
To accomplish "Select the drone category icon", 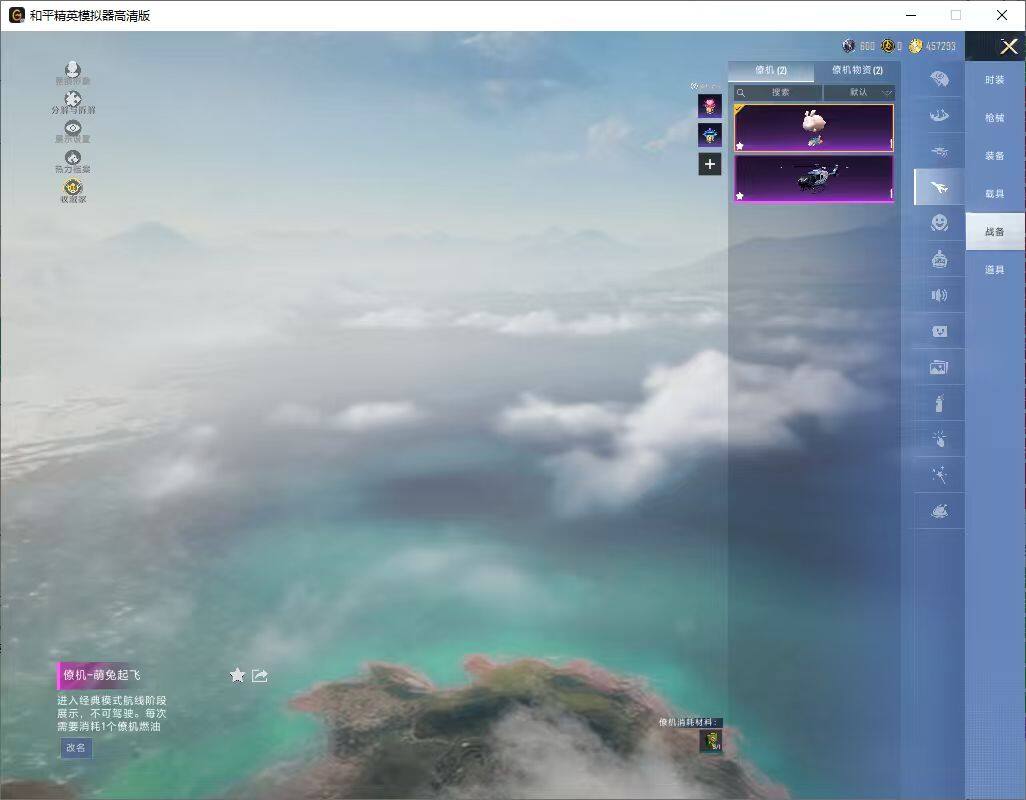I will point(940,152).
